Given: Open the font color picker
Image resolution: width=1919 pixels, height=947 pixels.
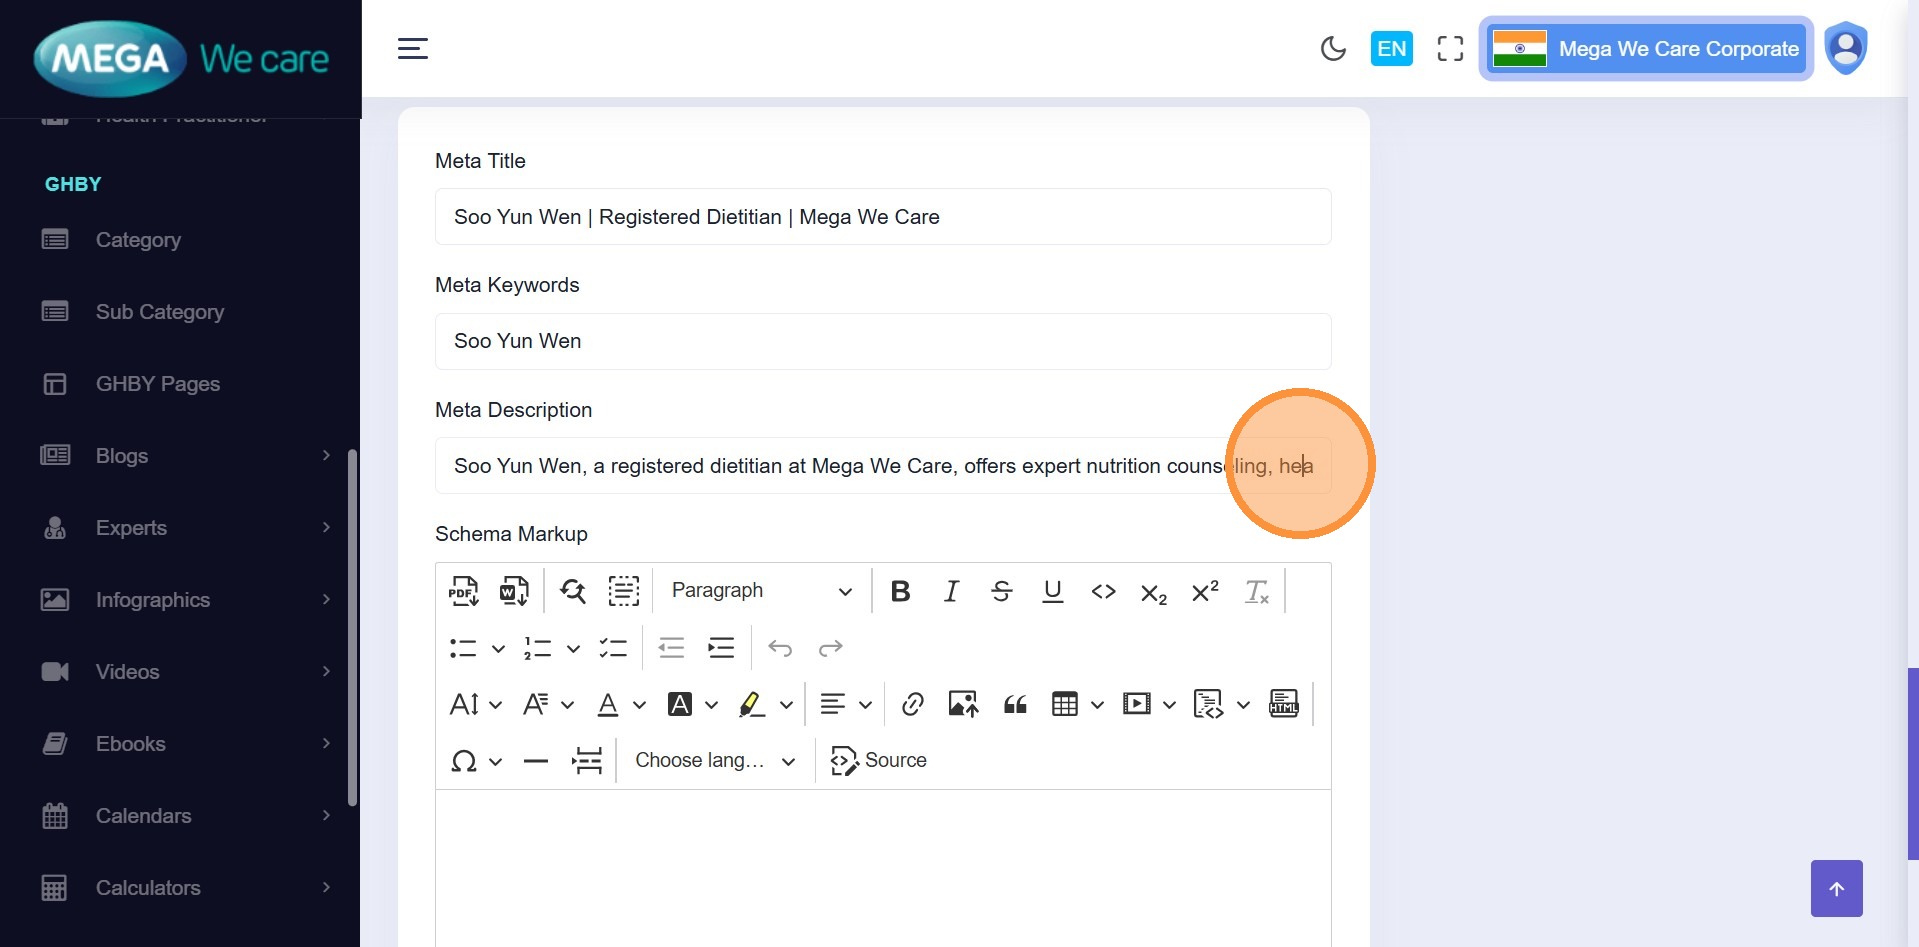Looking at the screenshot, I should pos(608,705).
